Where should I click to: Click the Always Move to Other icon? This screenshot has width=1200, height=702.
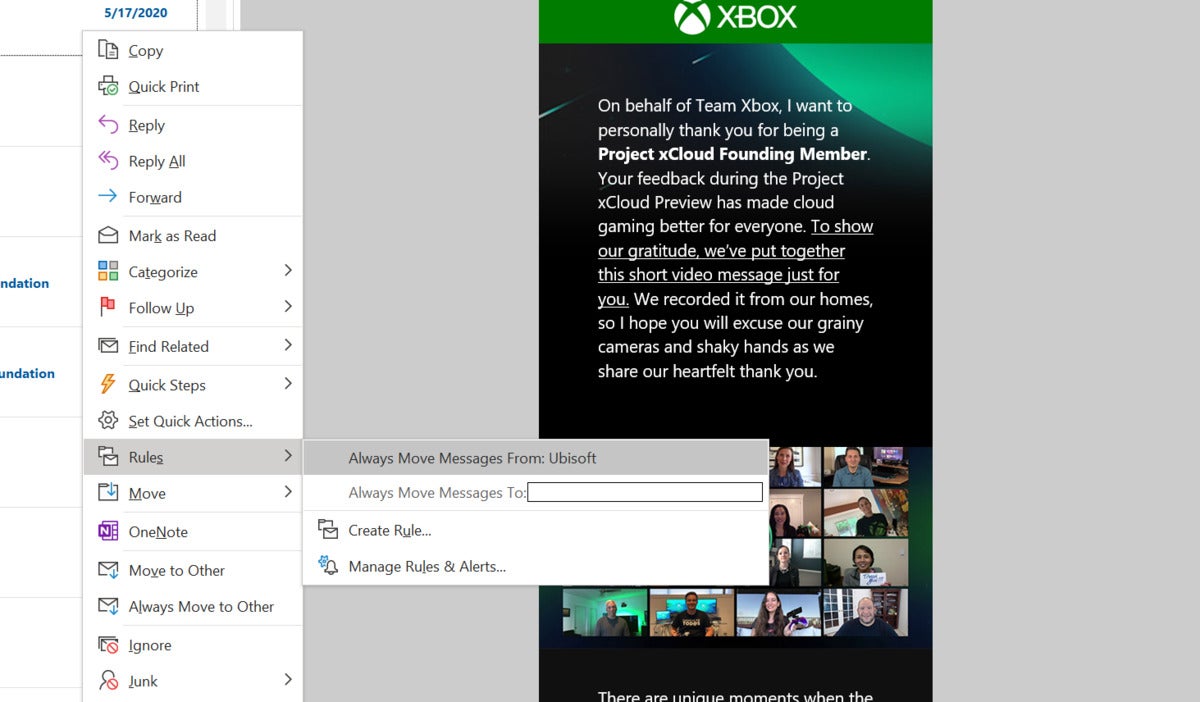[108, 606]
